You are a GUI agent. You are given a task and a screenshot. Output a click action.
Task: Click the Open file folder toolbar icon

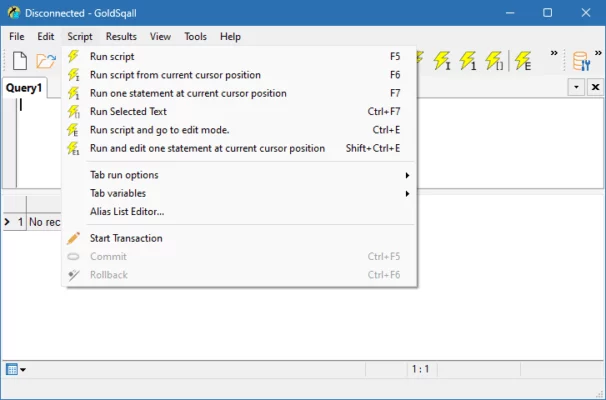pos(46,61)
